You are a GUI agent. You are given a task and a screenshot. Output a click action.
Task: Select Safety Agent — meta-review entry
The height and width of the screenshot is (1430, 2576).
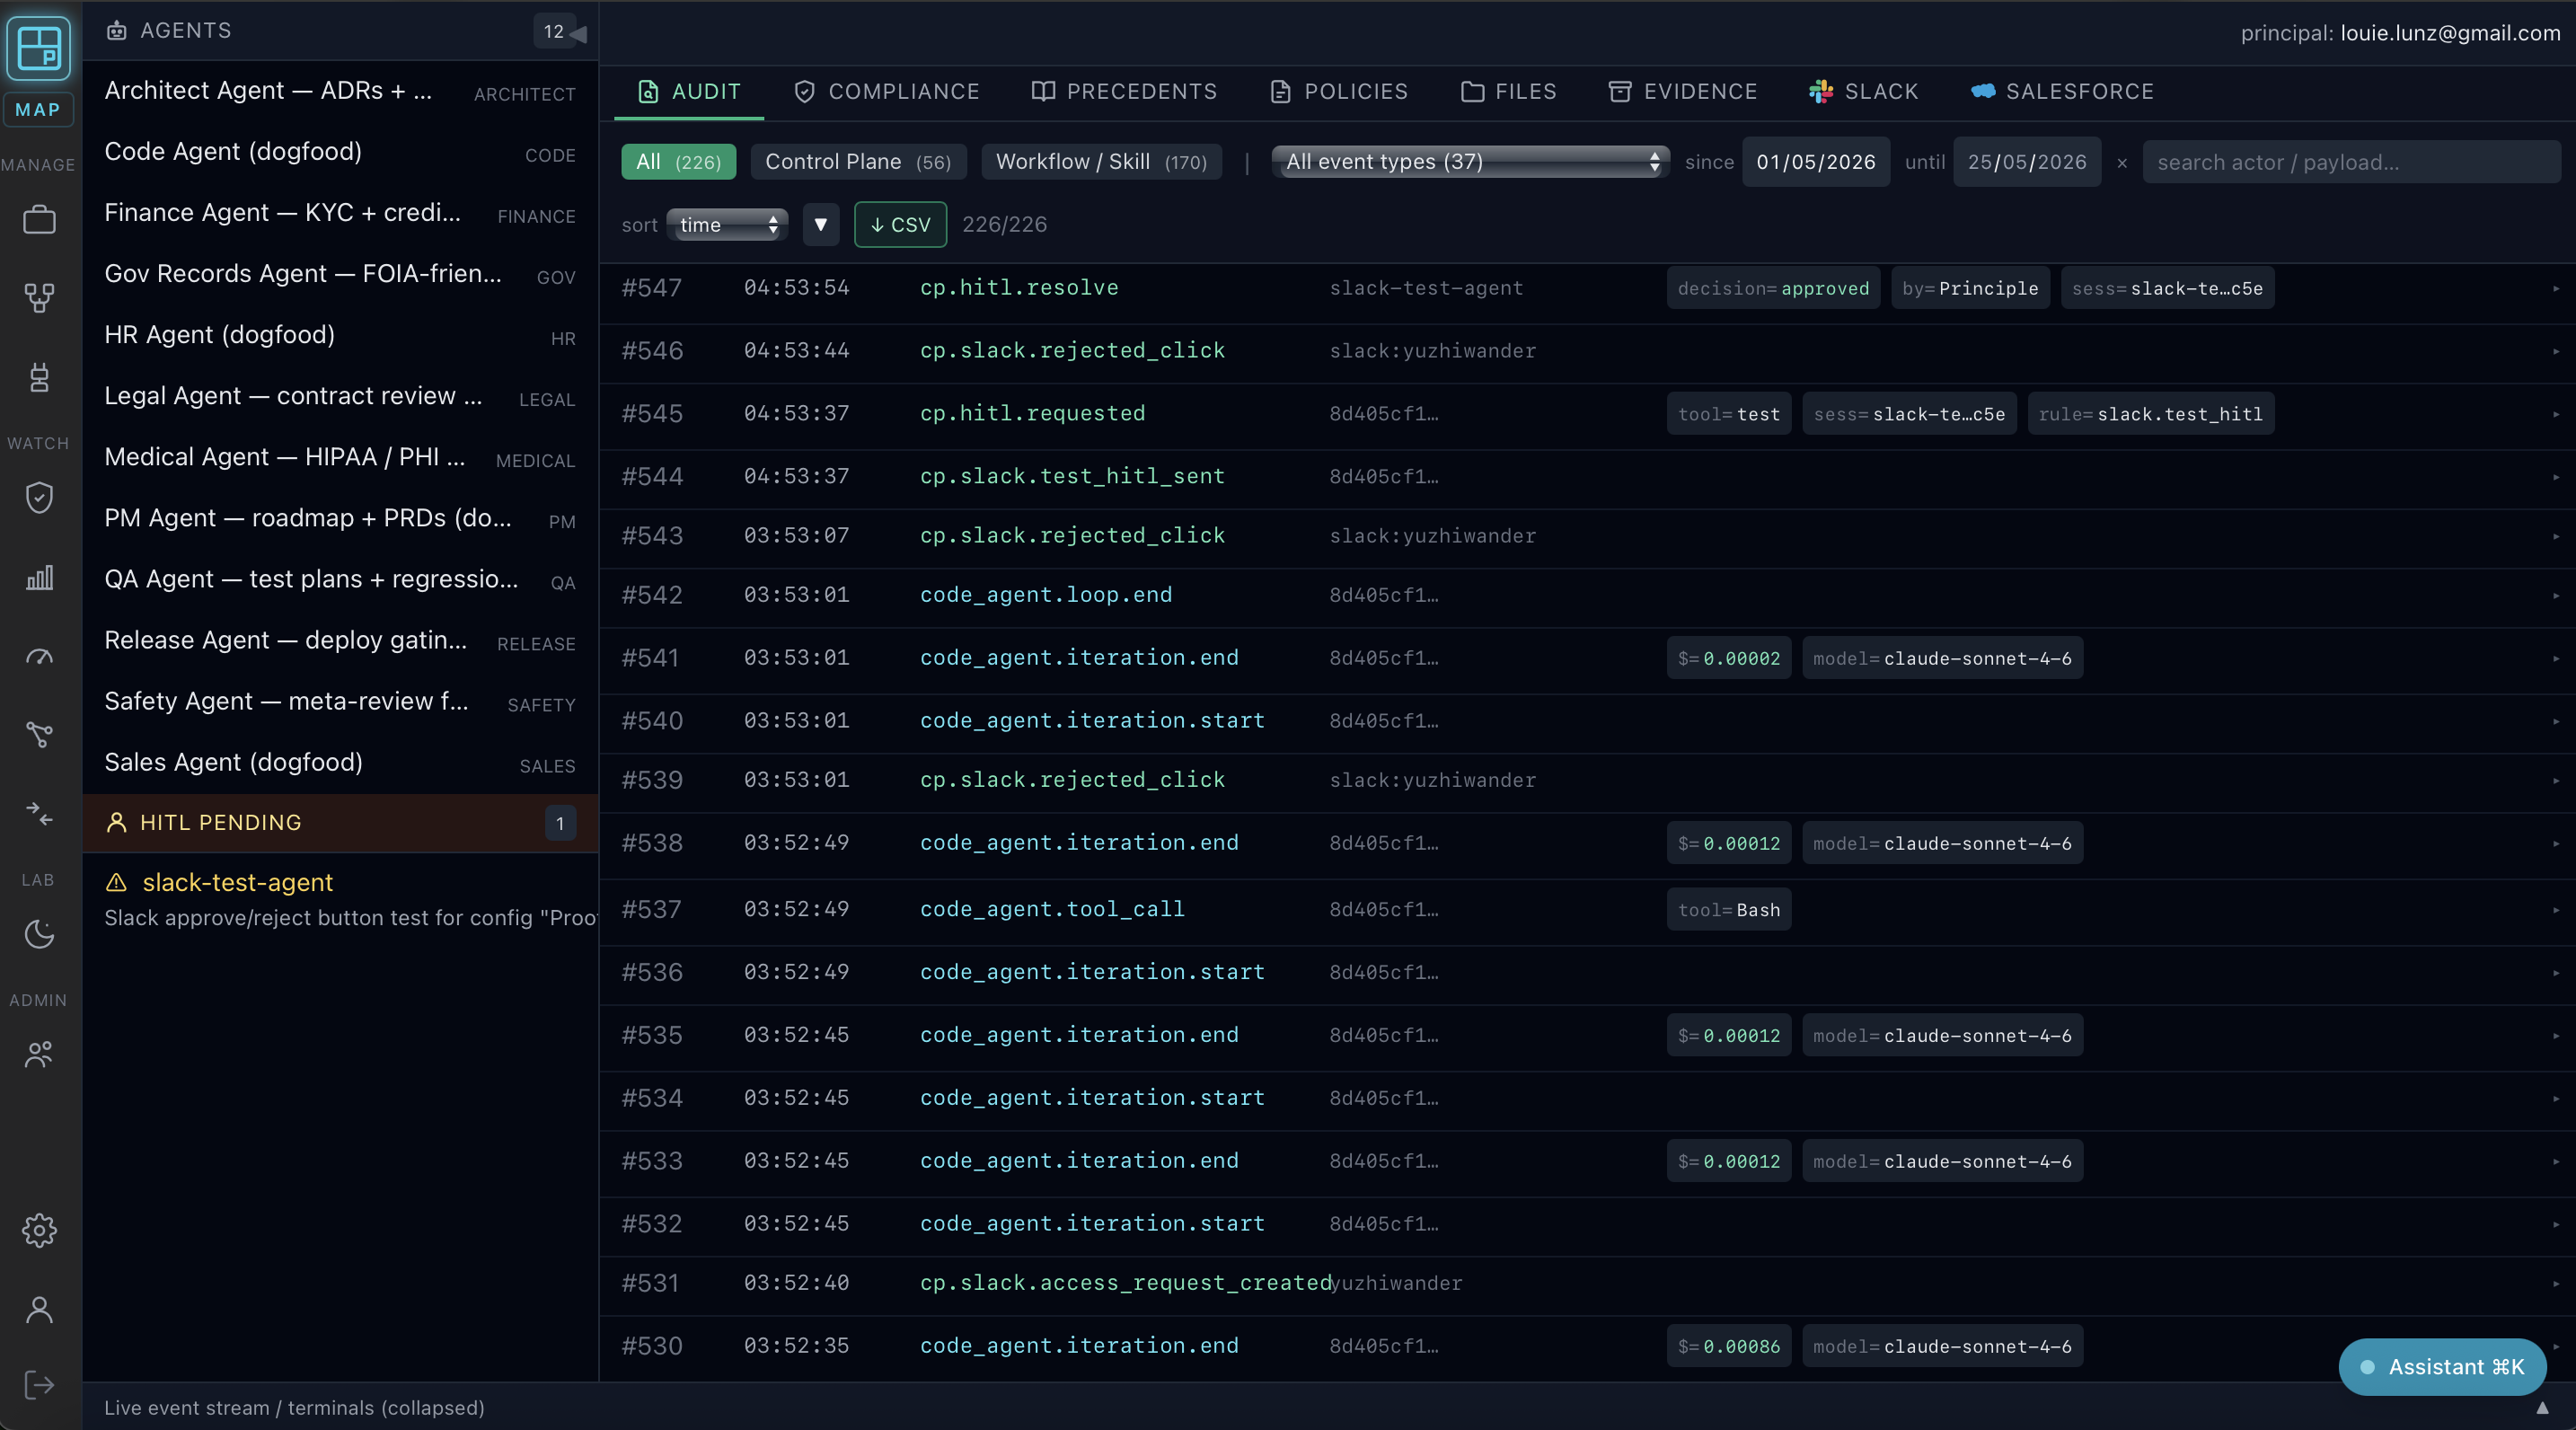pos(340,702)
